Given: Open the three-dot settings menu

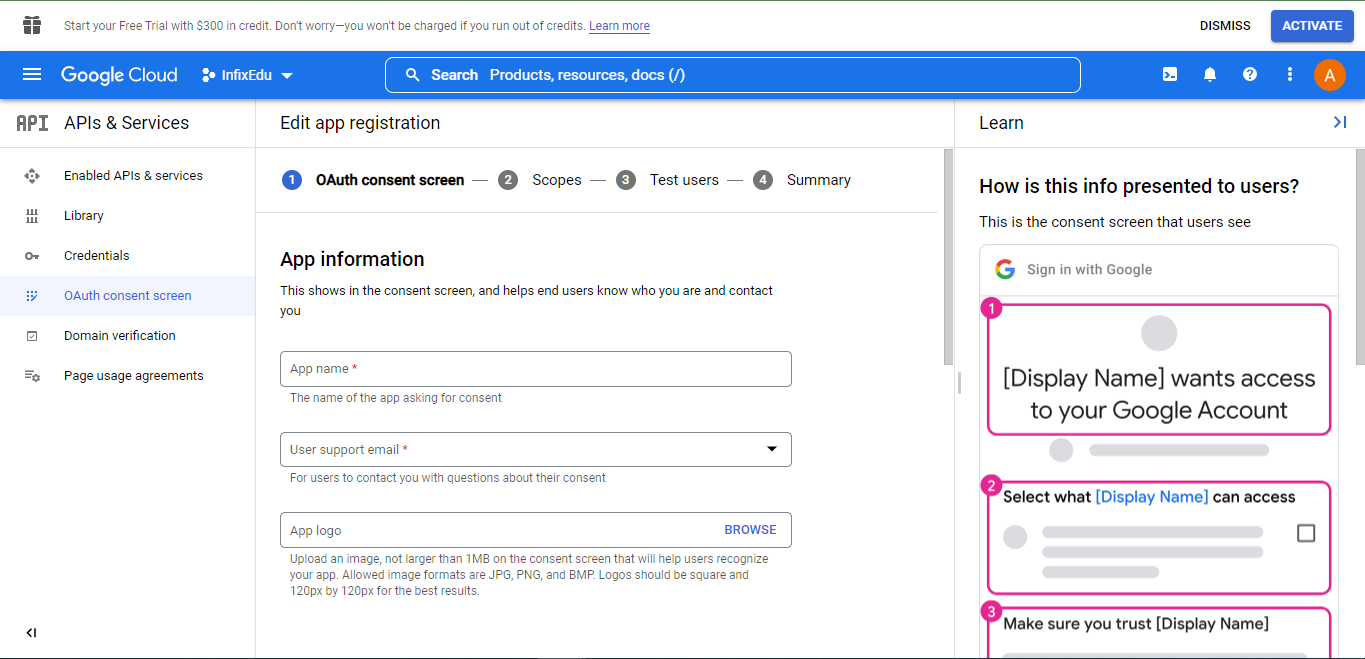Looking at the screenshot, I should click(x=1290, y=74).
